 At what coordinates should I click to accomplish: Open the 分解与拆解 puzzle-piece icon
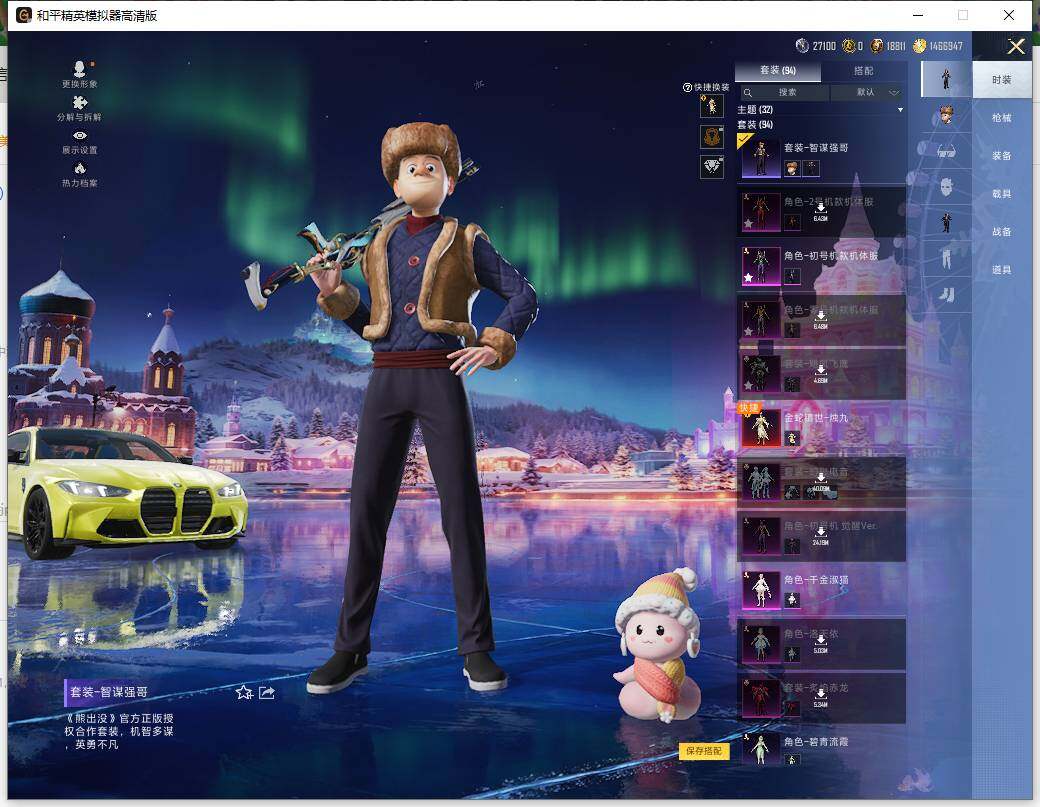click(80, 103)
